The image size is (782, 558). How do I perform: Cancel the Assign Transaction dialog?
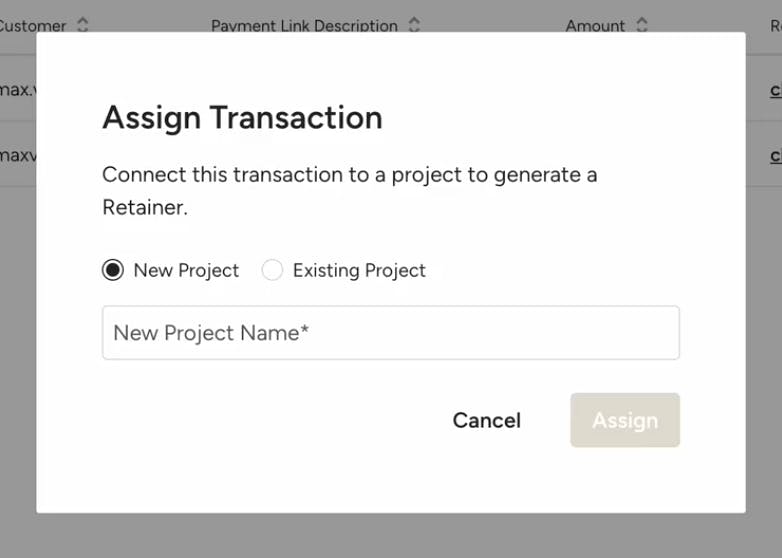(487, 420)
